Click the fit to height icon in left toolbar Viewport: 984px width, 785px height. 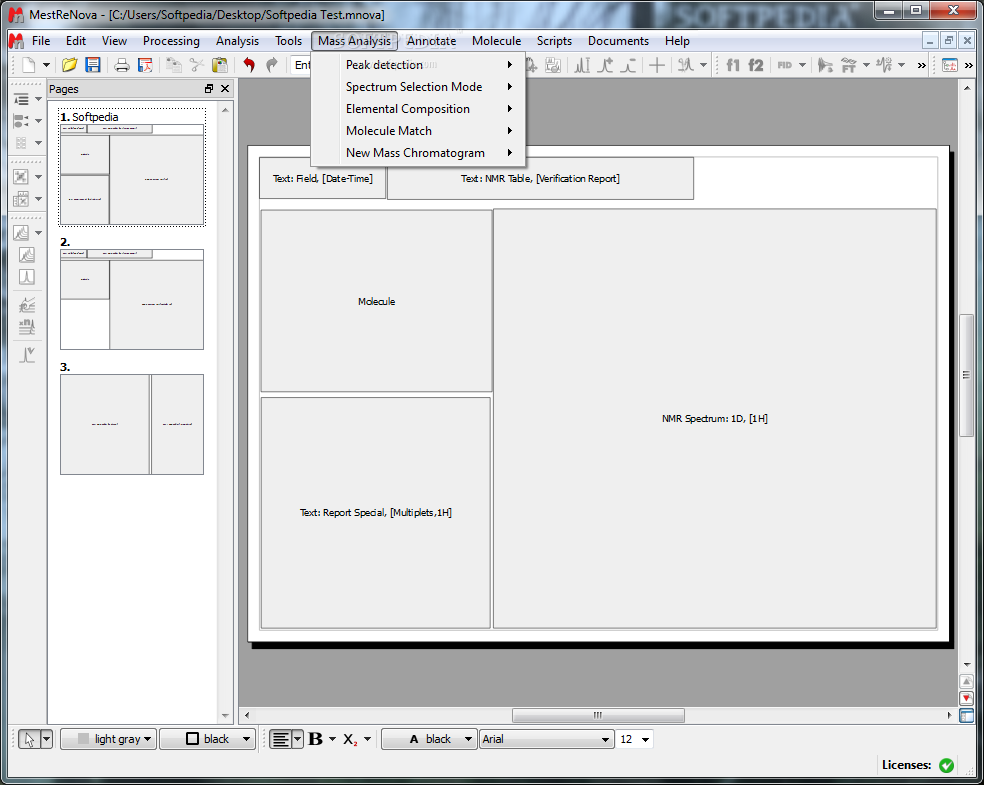pyautogui.click(x=21, y=177)
